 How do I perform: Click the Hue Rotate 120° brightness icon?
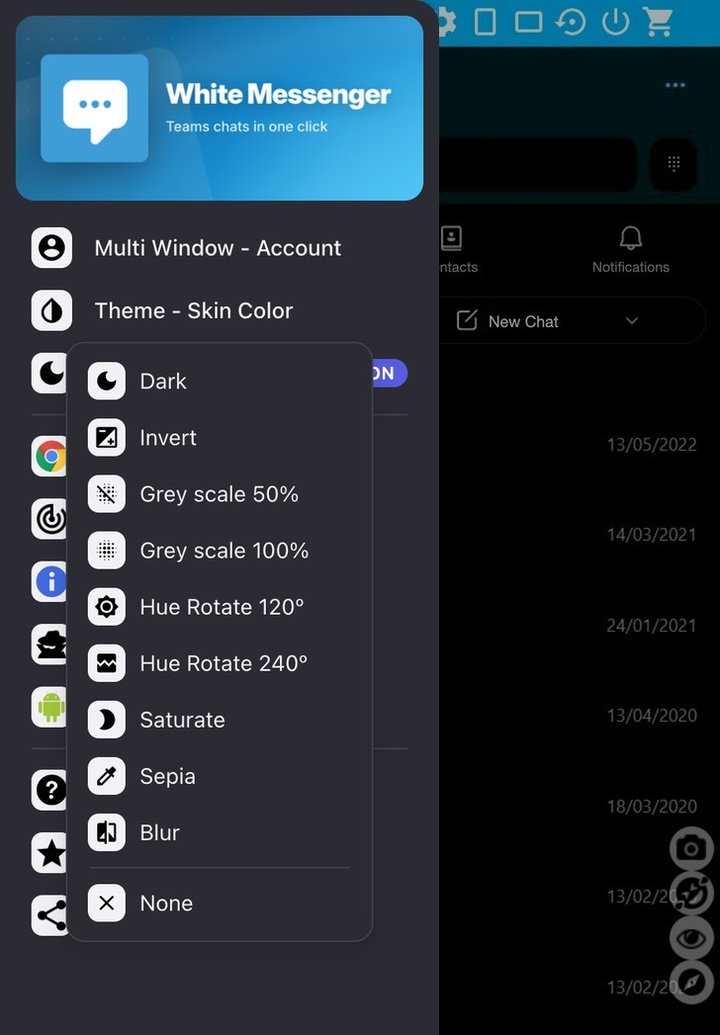click(x=106, y=607)
